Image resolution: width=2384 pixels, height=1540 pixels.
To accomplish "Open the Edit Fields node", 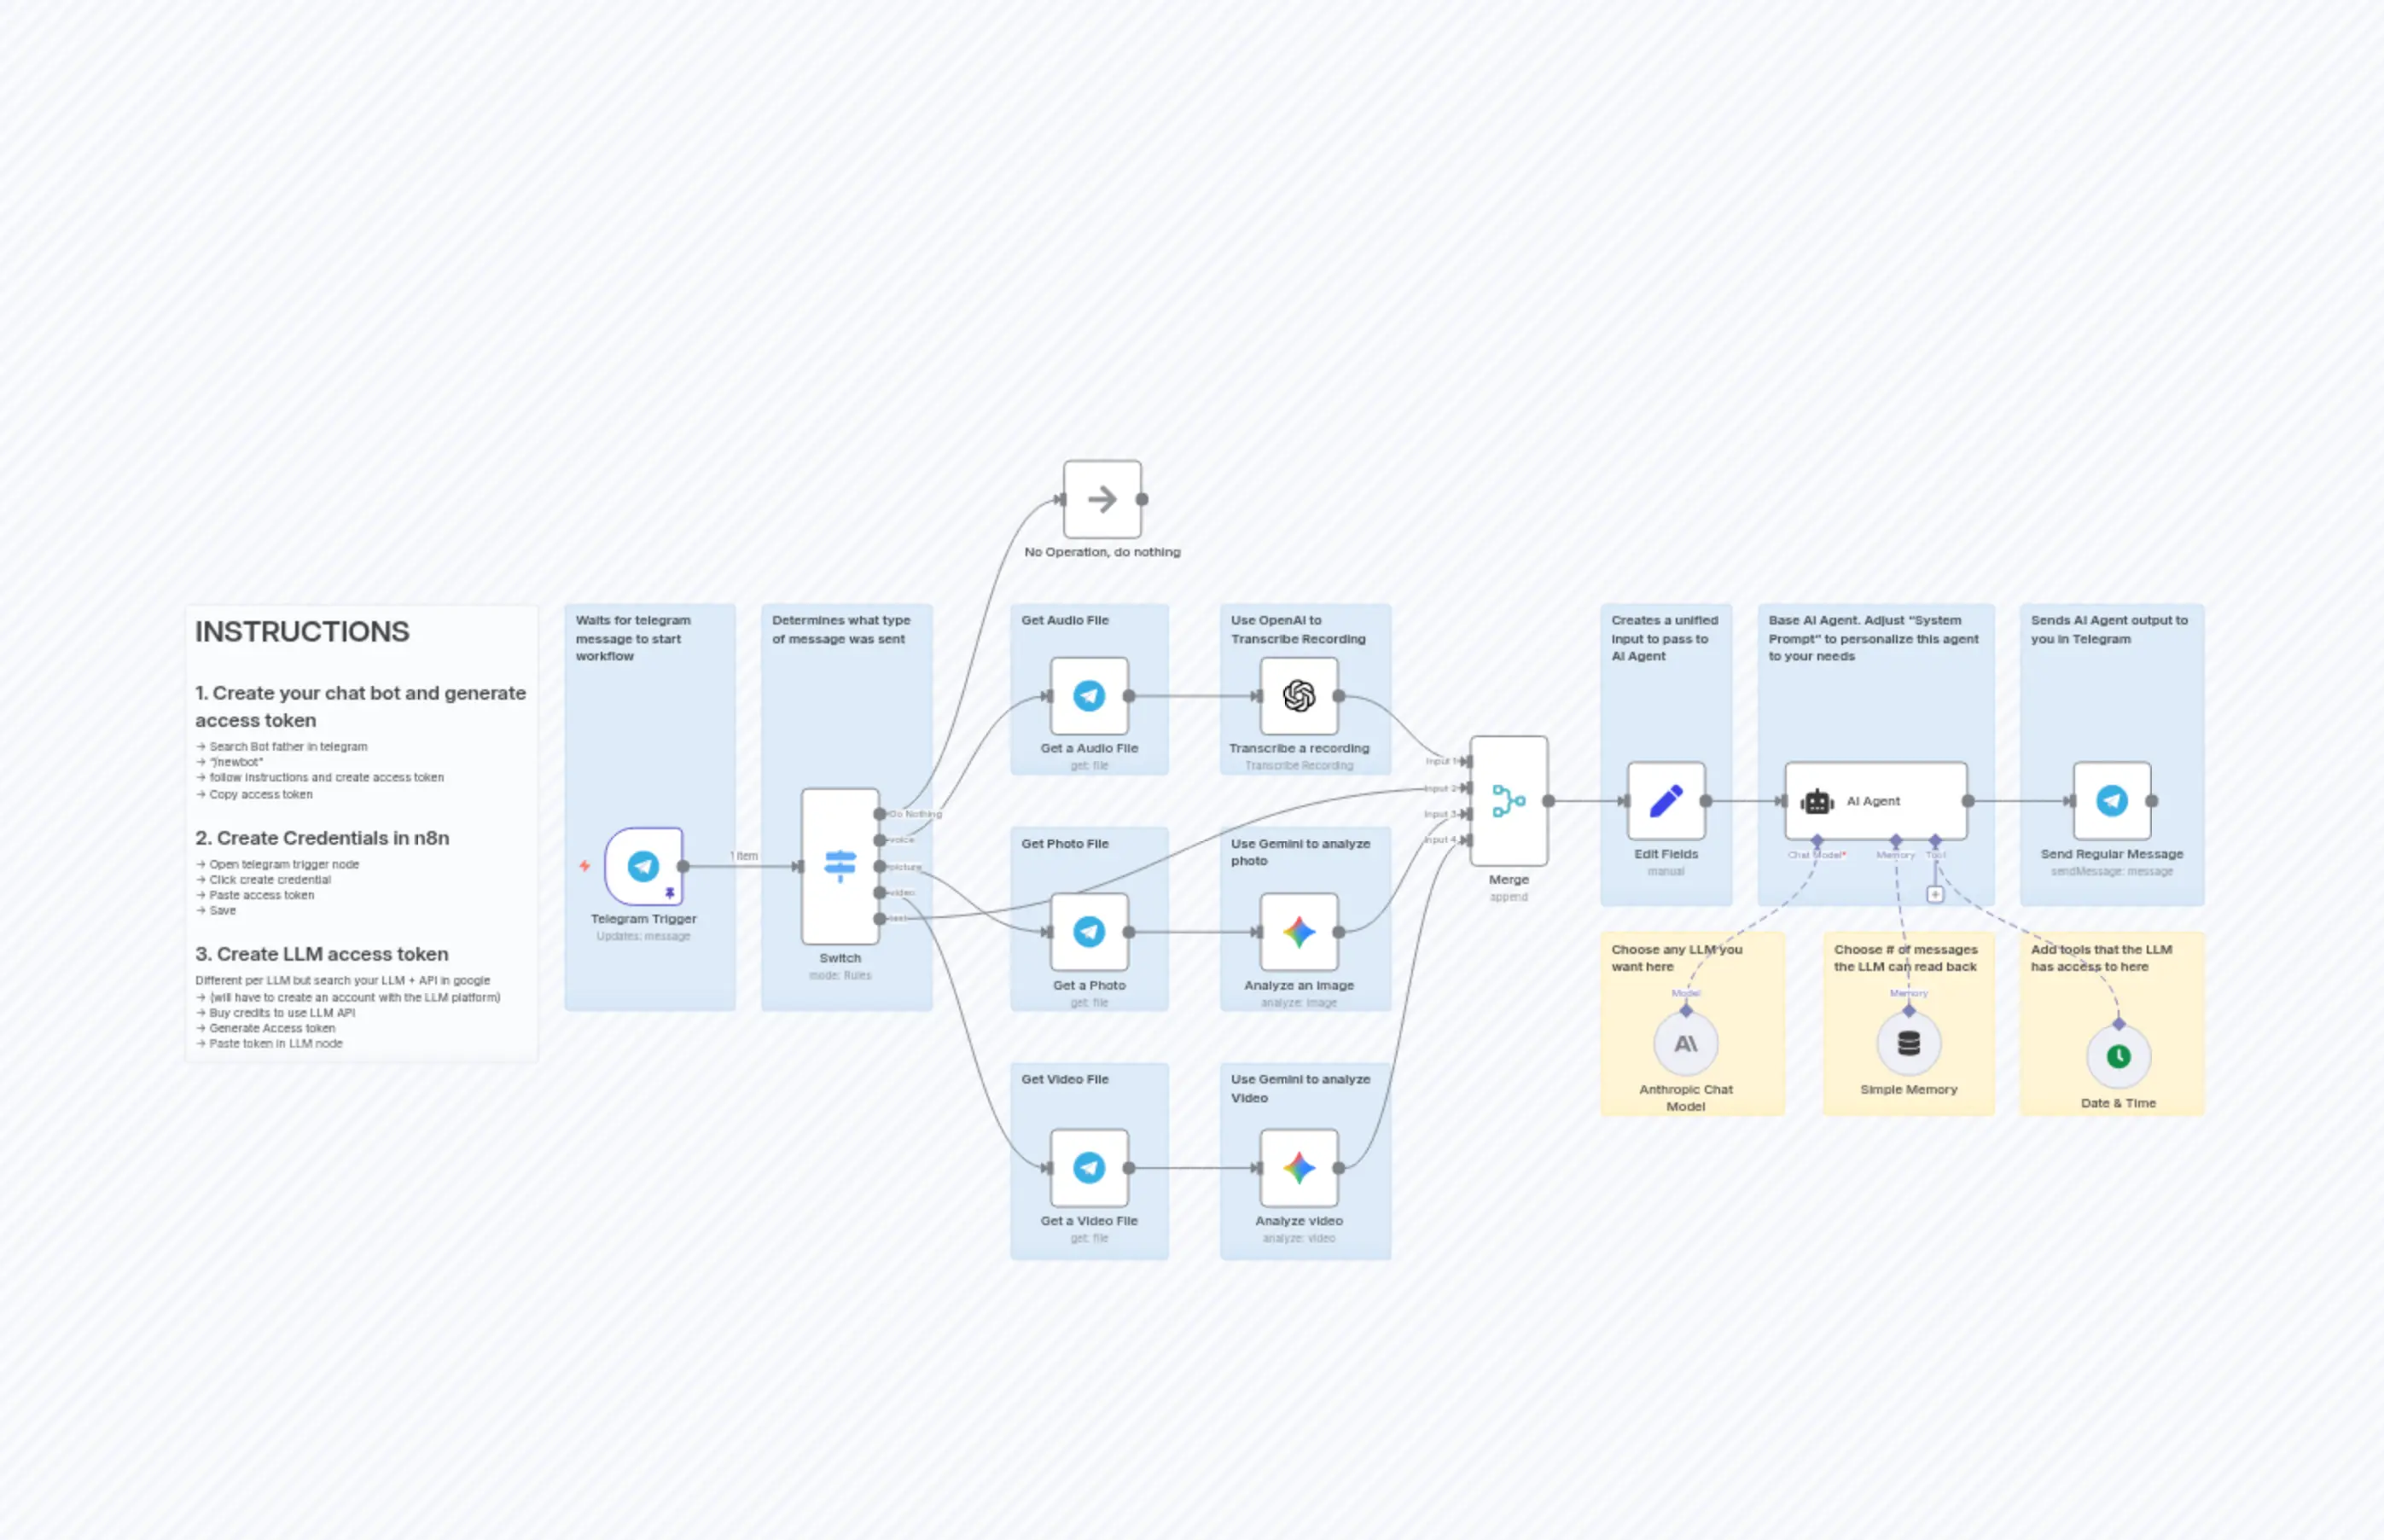I will (x=1666, y=800).
